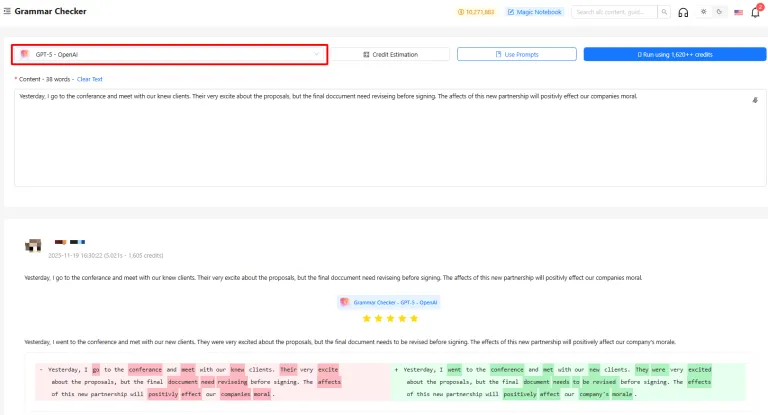Screen dimensions: 768x415
Task: Click the Clear Text link
Action: [90, 79]
